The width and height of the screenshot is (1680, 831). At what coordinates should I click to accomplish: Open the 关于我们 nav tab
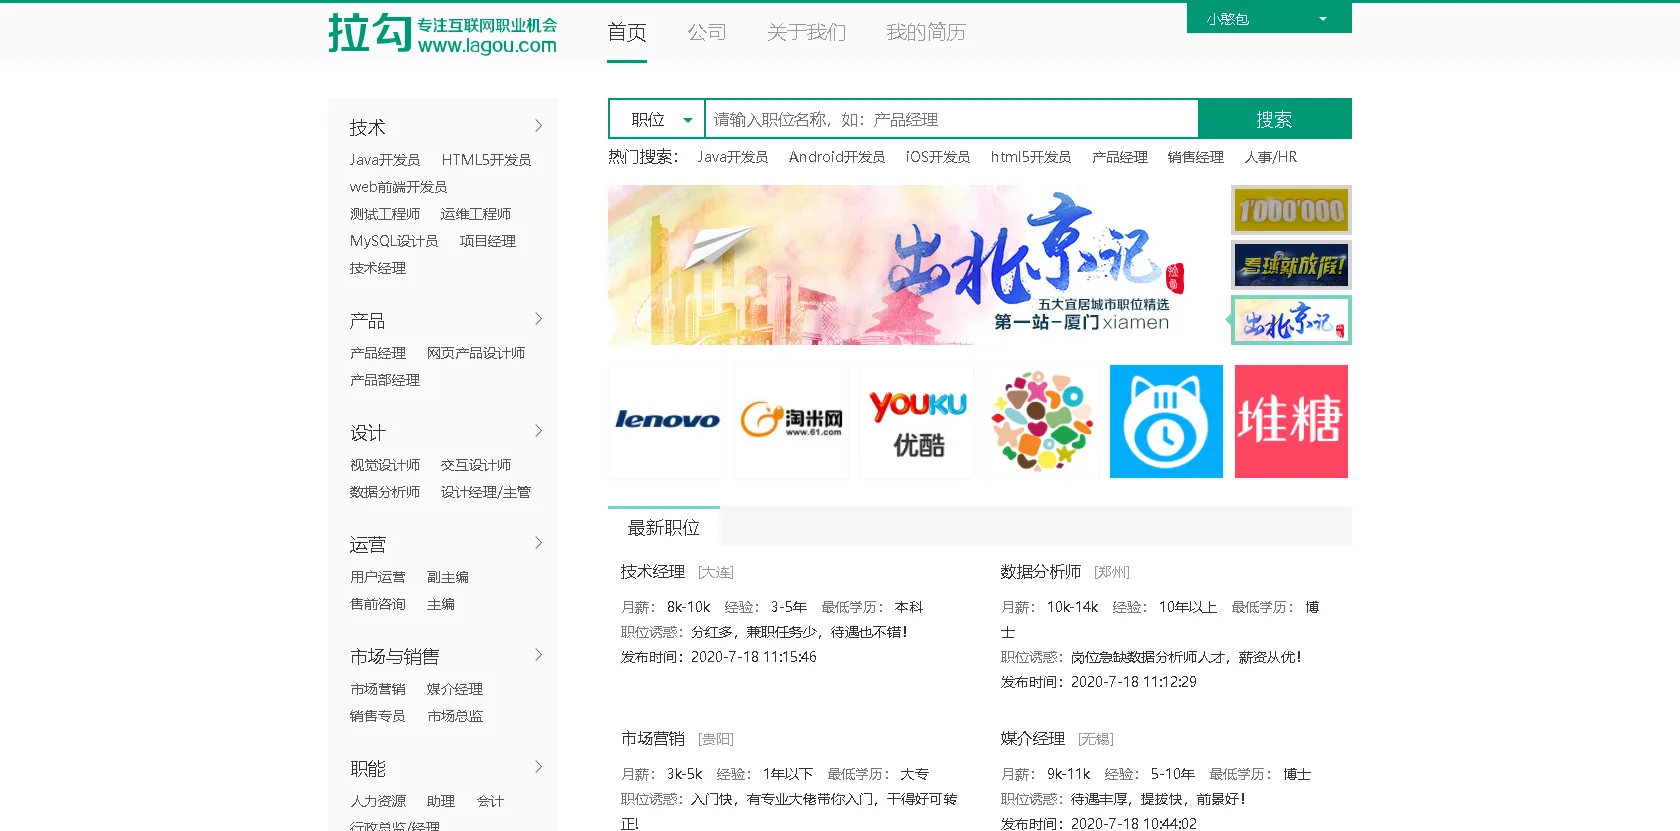[806, 32]
